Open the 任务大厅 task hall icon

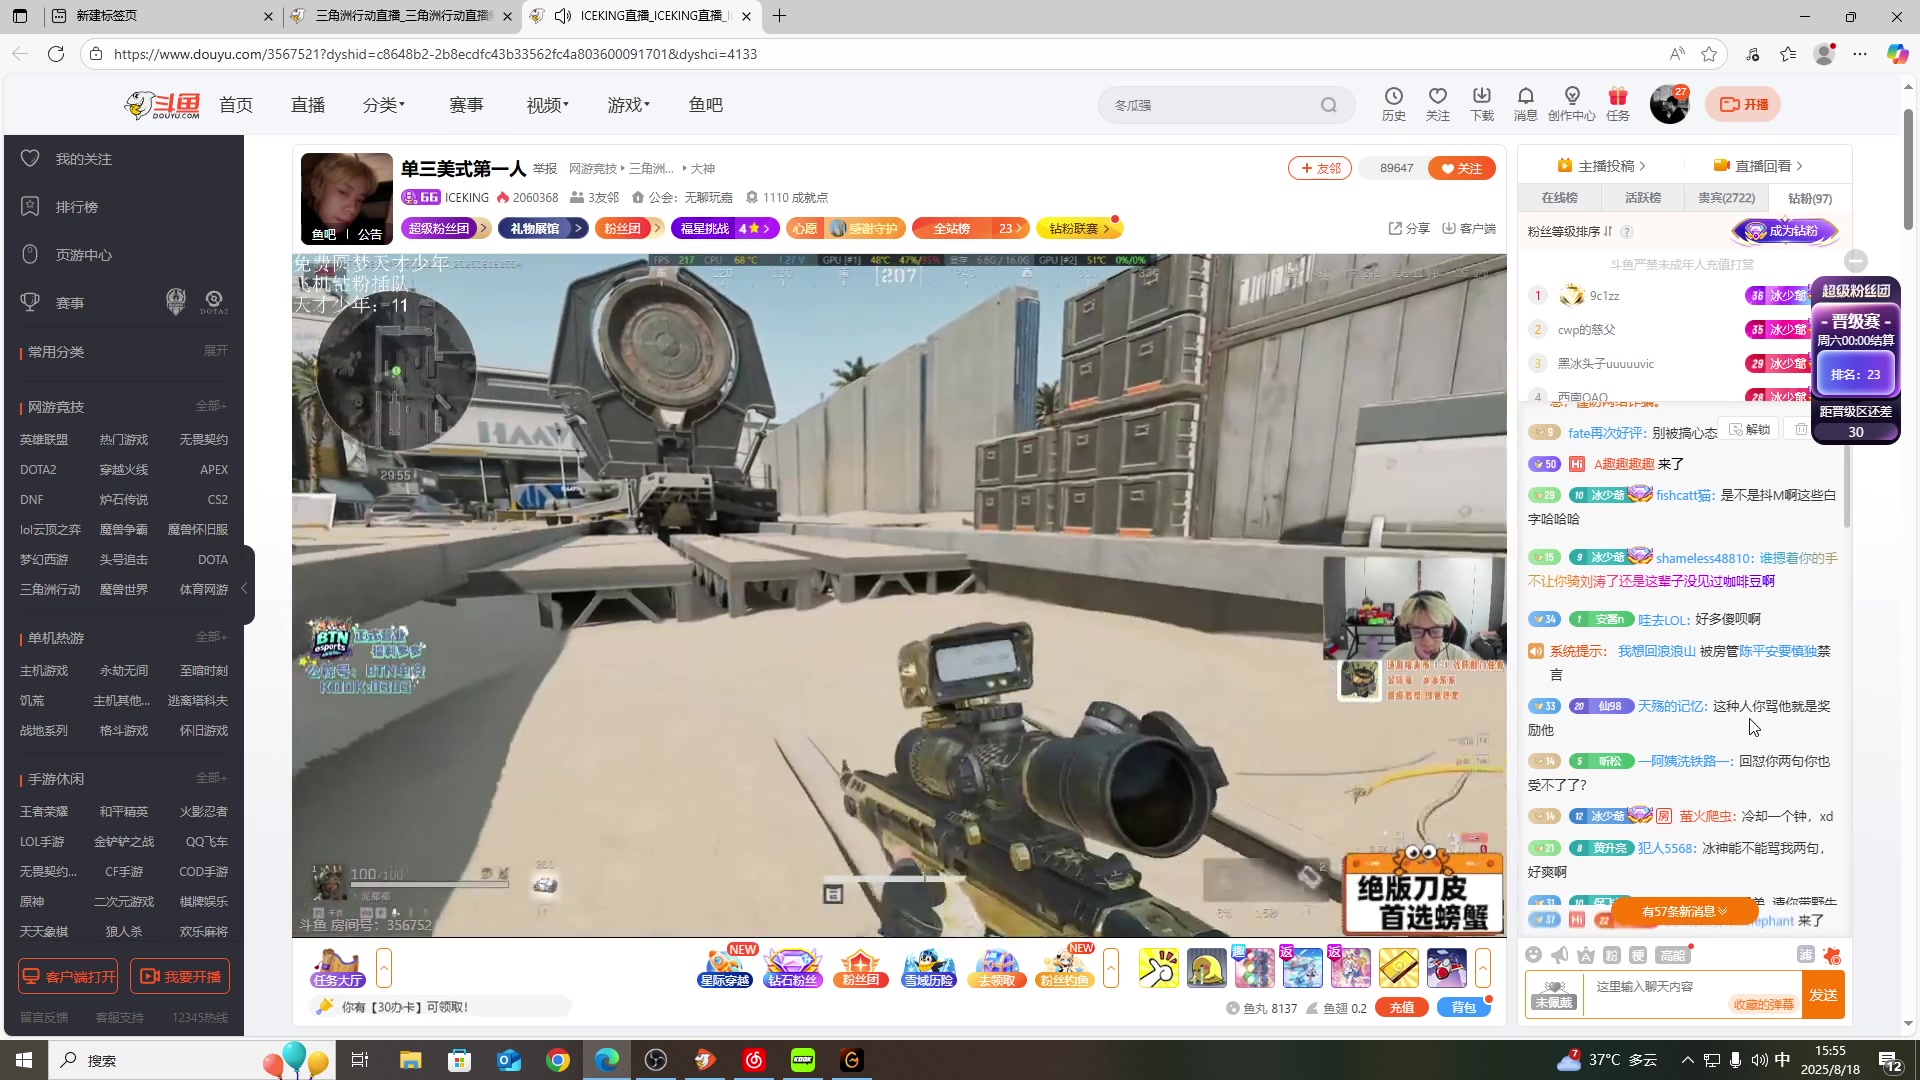pos(338,968)
